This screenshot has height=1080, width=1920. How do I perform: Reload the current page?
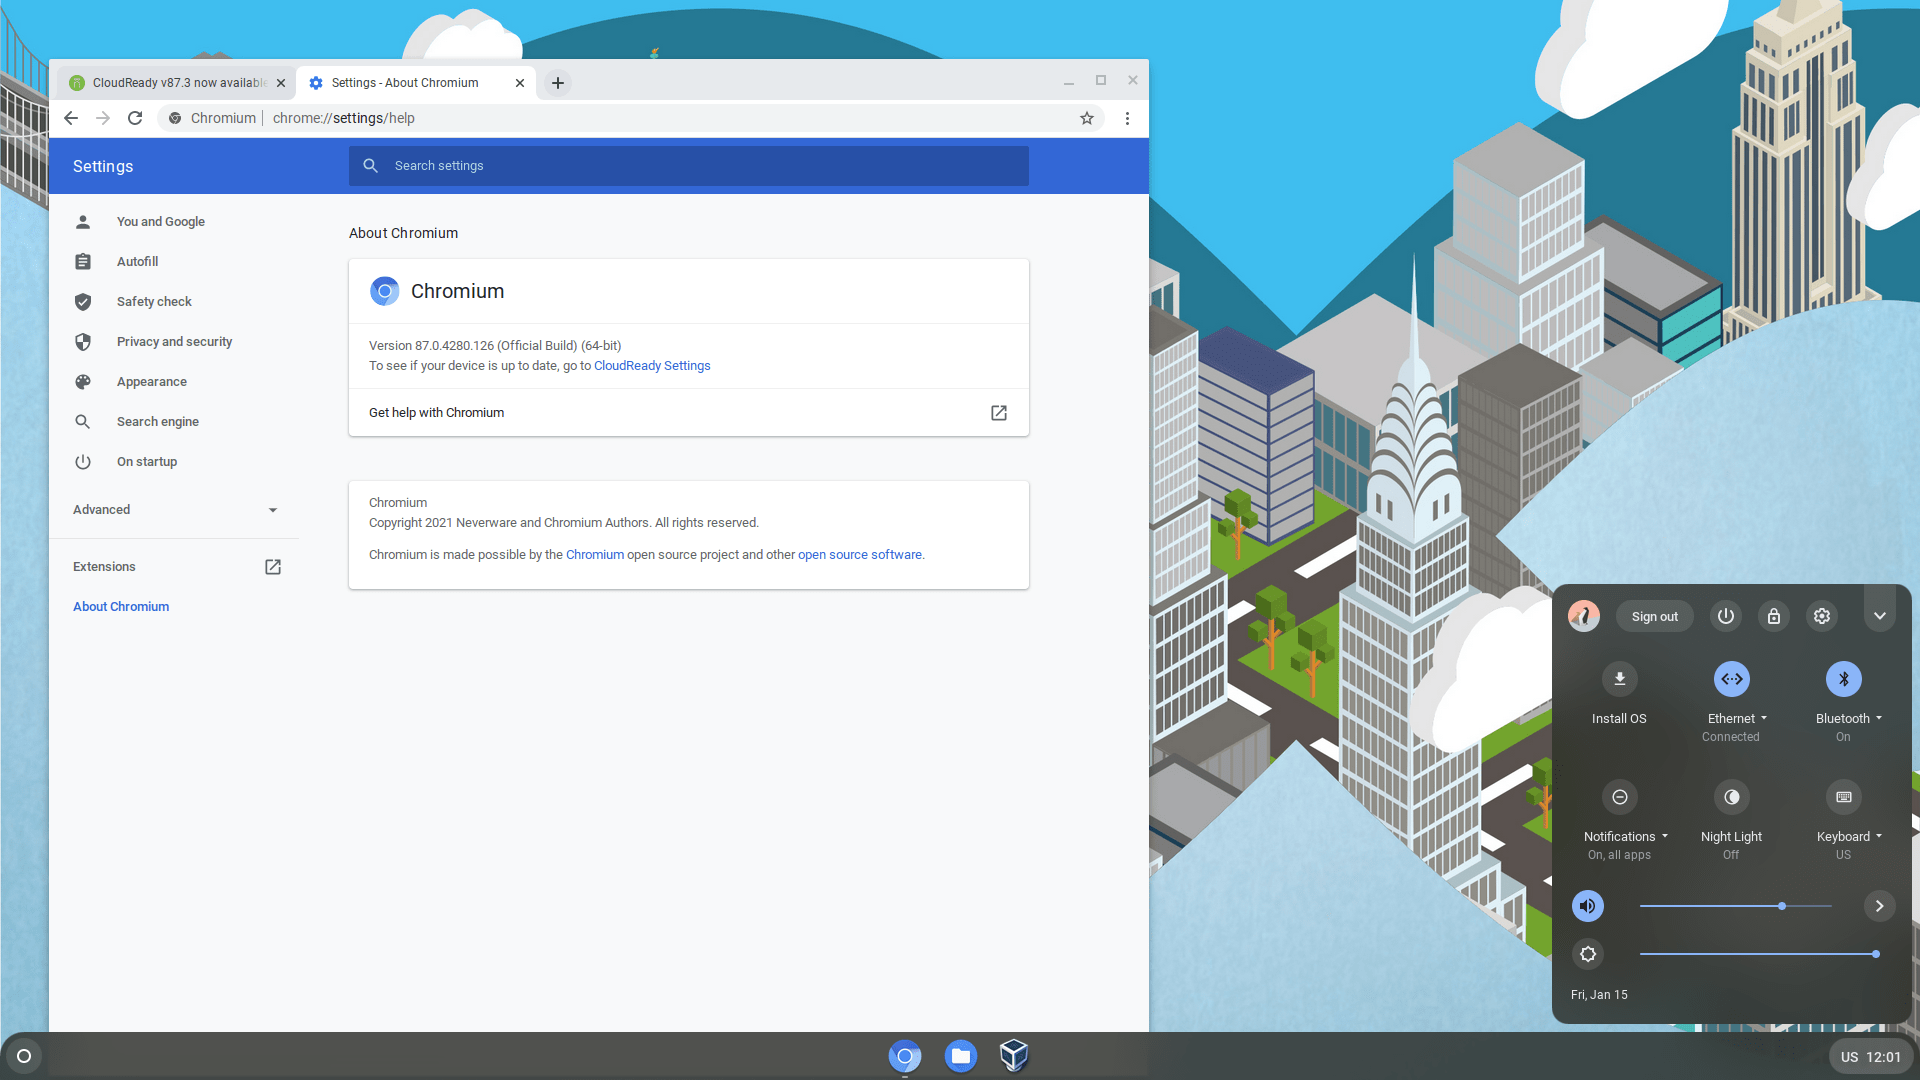point(135,118)
